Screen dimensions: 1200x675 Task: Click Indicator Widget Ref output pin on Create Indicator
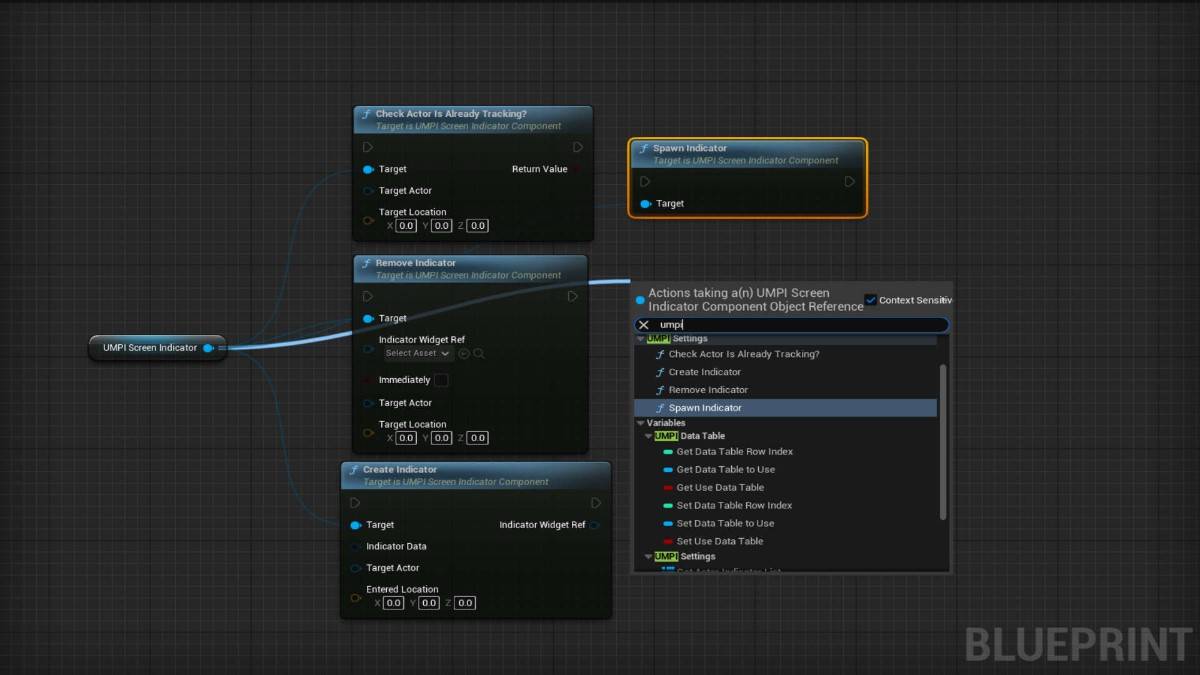(595, 525)
